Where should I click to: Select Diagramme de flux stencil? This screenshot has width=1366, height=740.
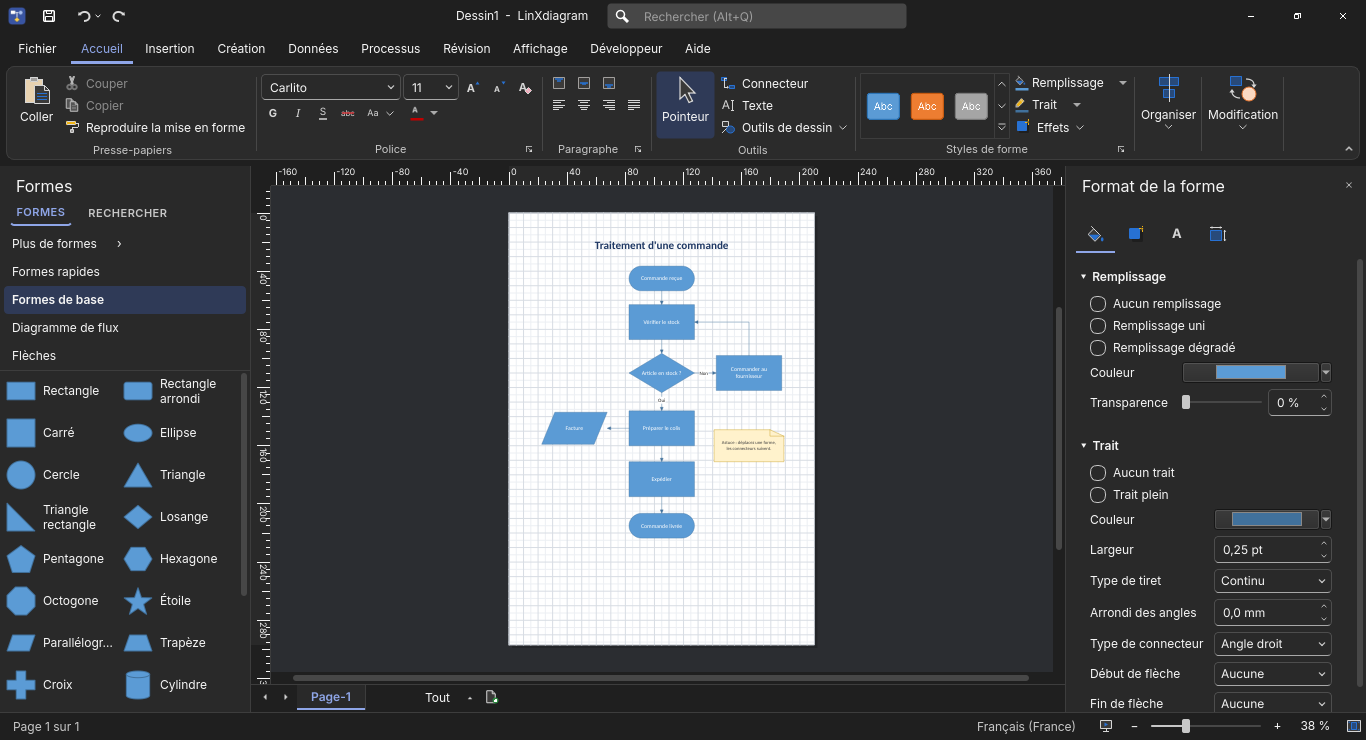click(x=125, y=328)
